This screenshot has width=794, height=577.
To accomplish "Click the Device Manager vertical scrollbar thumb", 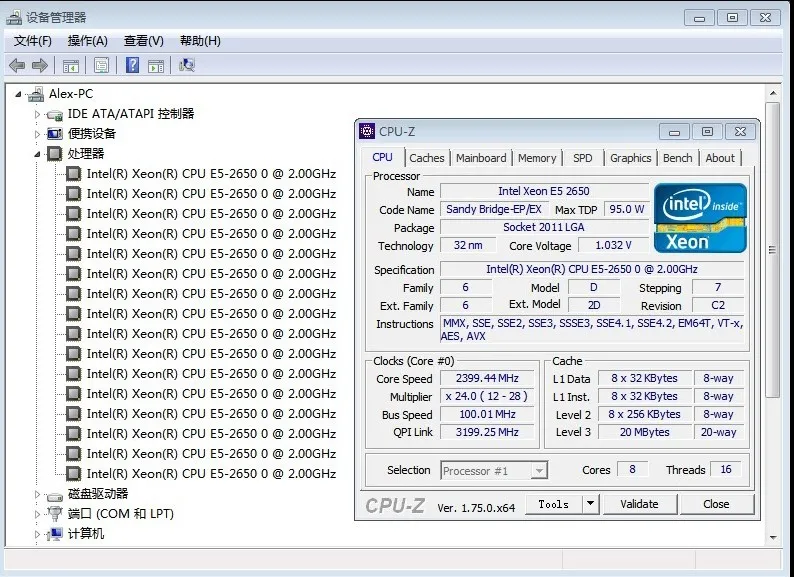I will pyautogui.click(x=772, y=249).
